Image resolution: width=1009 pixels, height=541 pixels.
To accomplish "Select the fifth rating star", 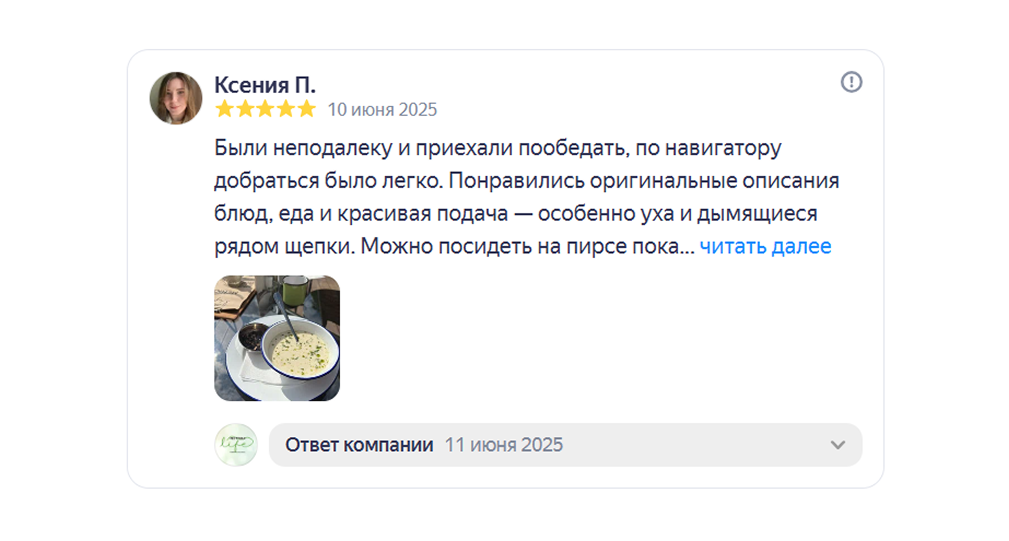I will (x=306, y=109).
